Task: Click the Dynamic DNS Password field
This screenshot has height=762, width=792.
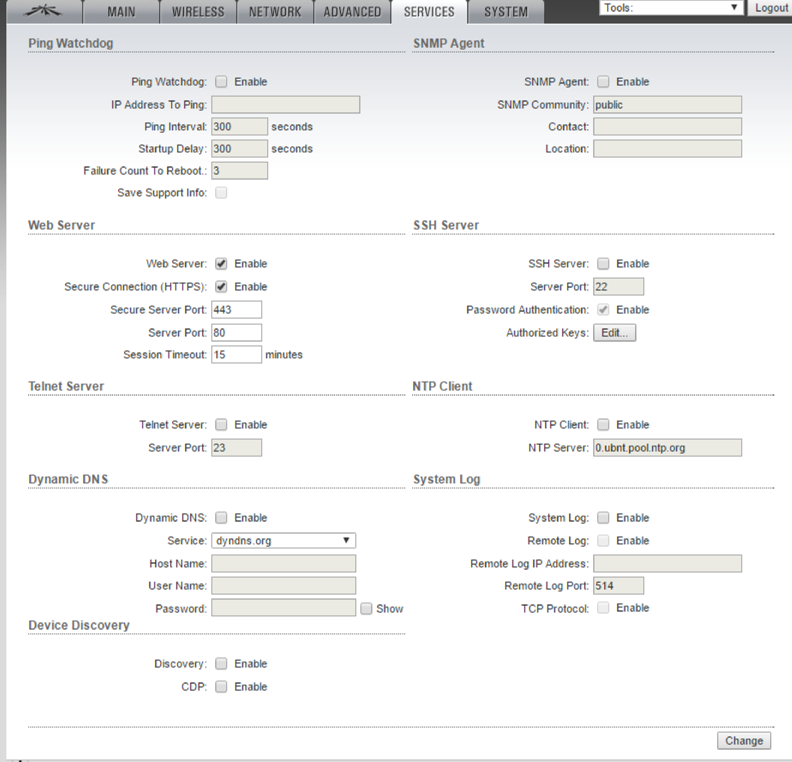Action: click(283, 608)
